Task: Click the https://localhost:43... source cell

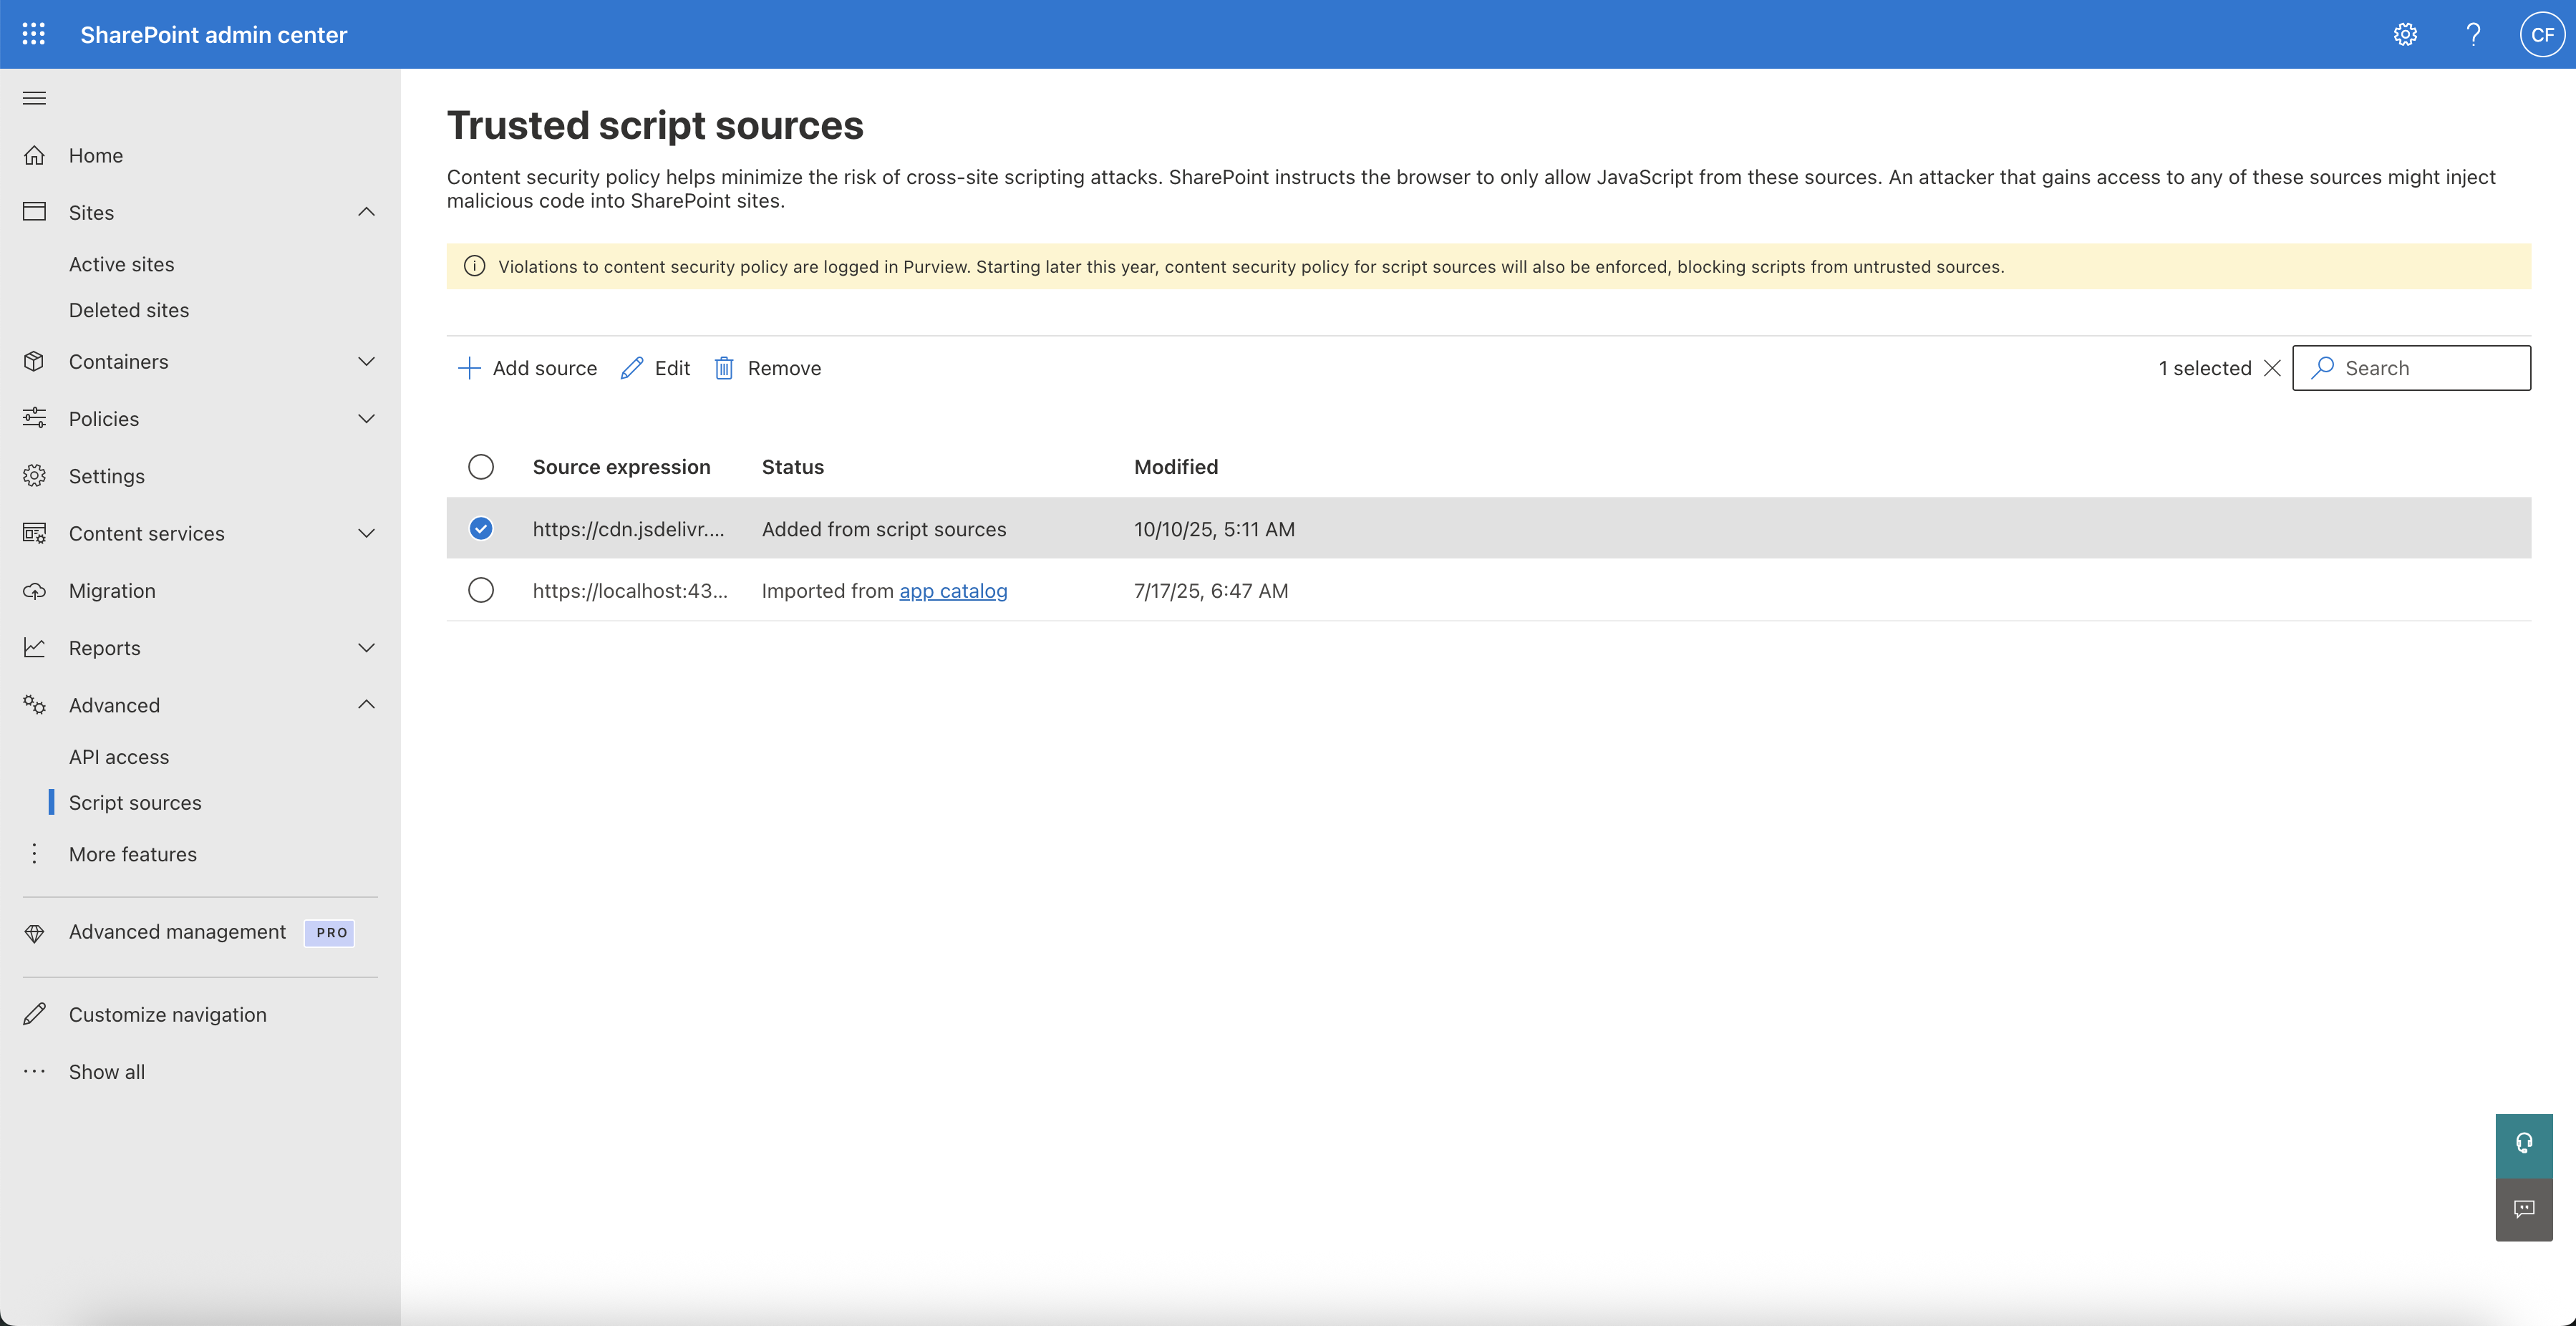Action: [630, 591]
